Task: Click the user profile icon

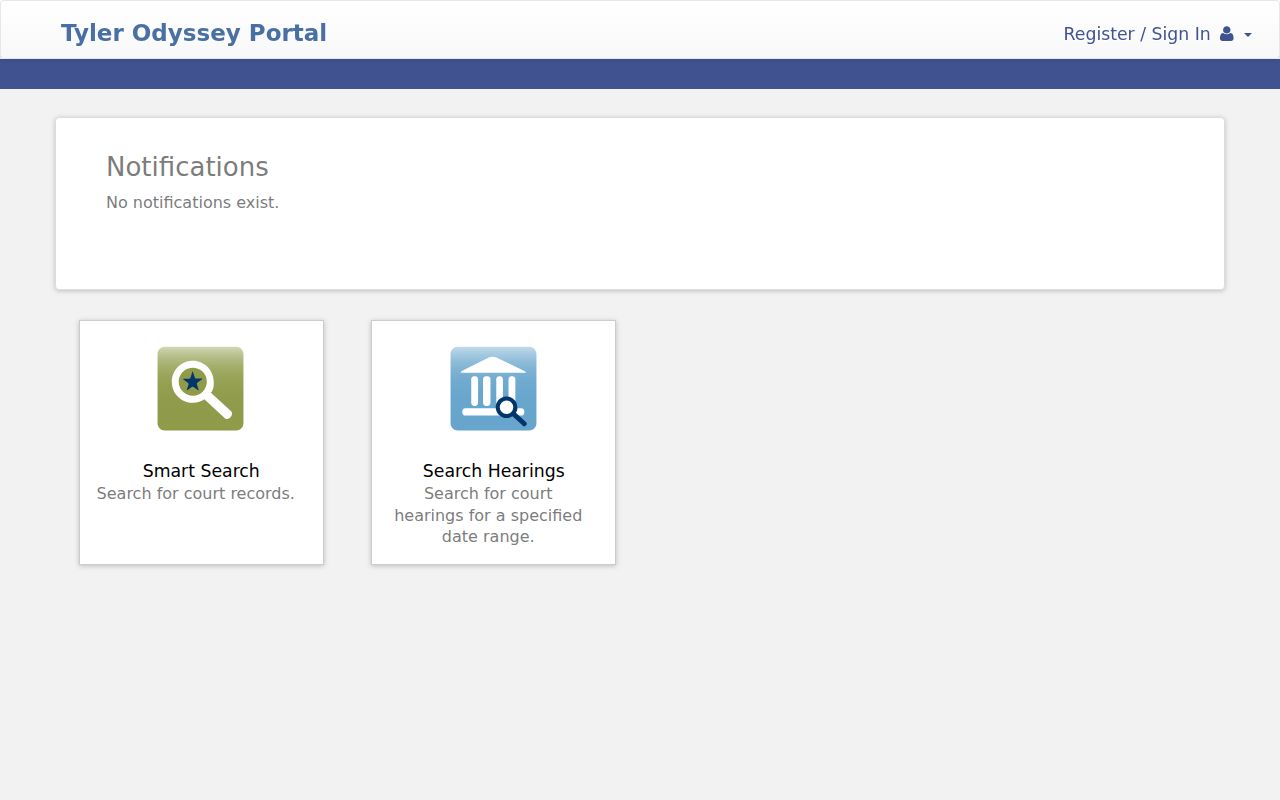Action: tap(1227, 34)
